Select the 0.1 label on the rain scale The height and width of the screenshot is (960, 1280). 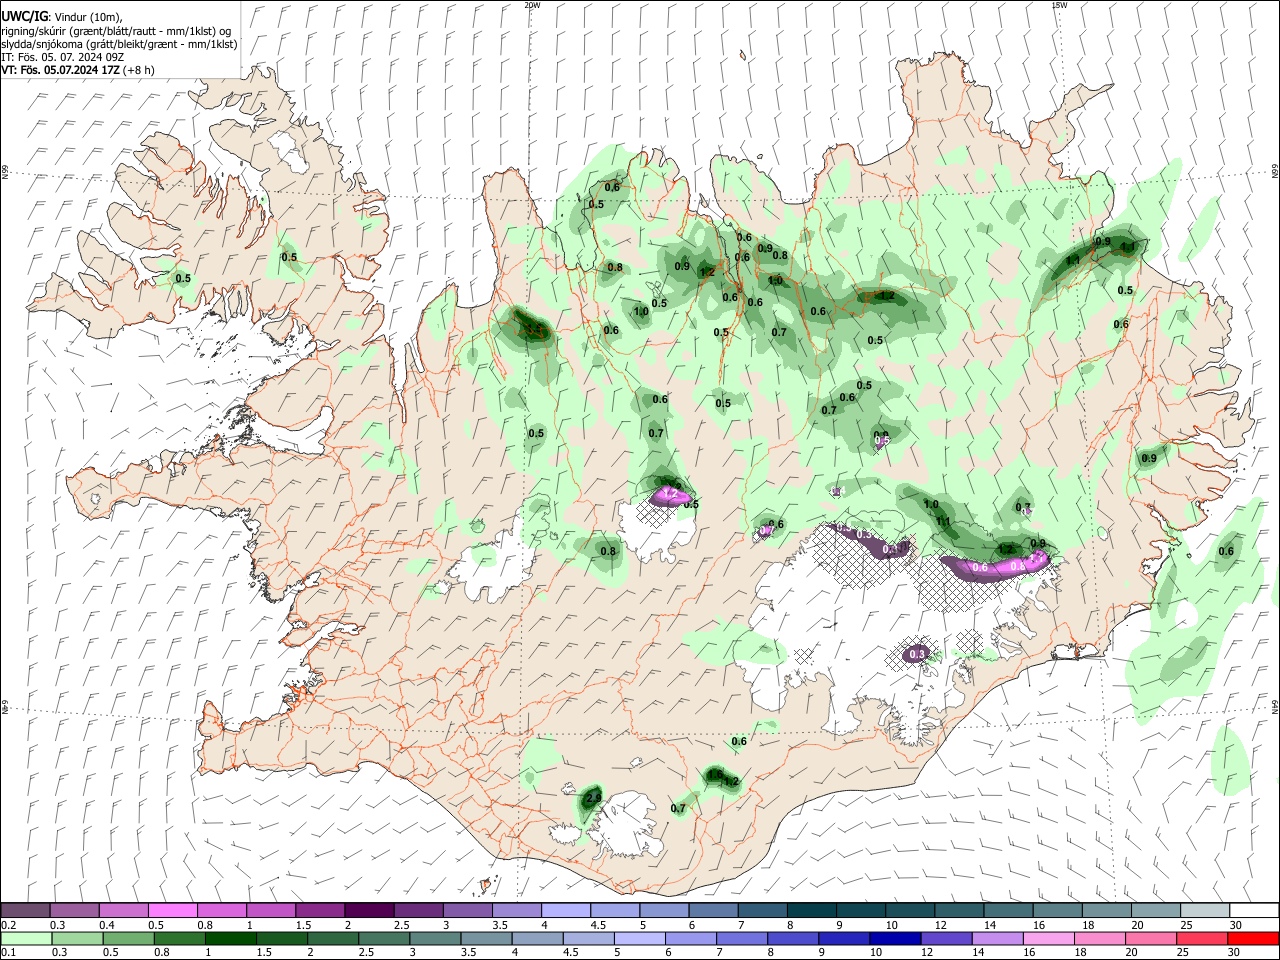(x=9, y=953)
